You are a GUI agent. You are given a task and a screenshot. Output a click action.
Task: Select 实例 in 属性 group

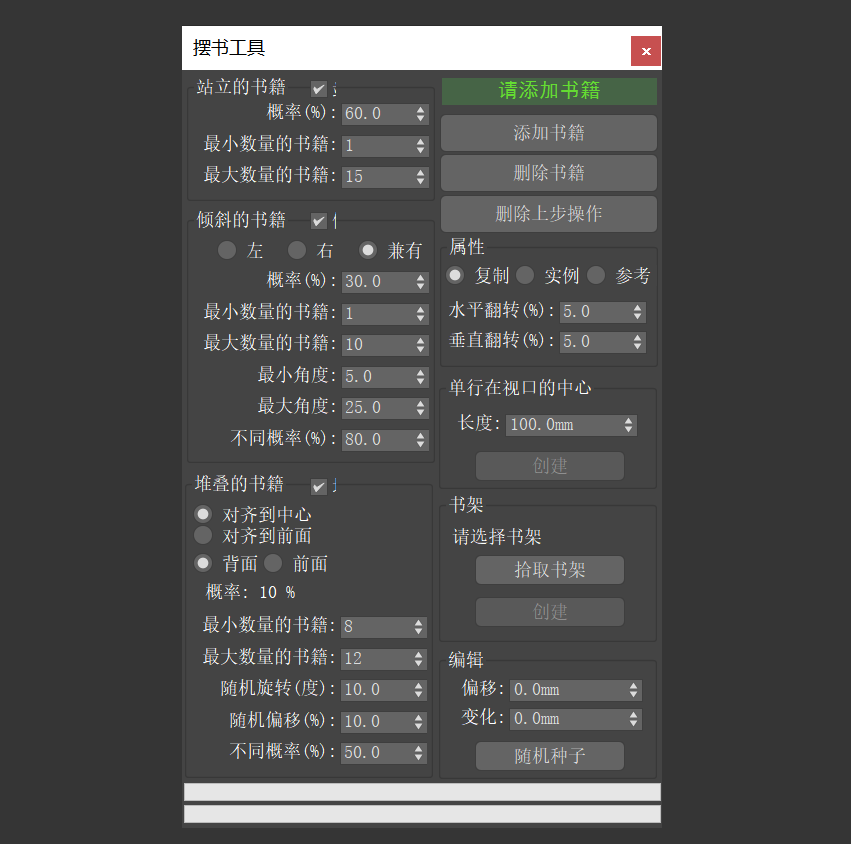[525, 275]
